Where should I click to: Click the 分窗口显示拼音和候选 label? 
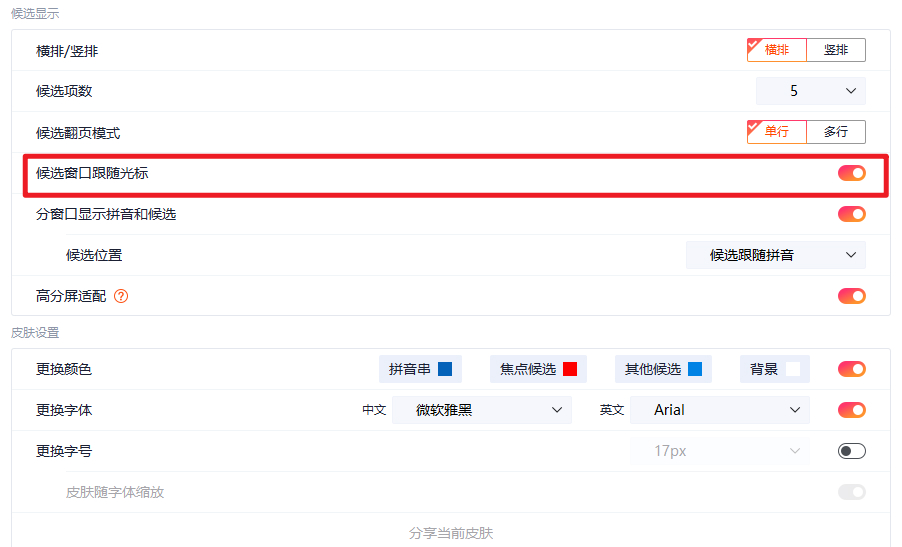click(106, 215)
